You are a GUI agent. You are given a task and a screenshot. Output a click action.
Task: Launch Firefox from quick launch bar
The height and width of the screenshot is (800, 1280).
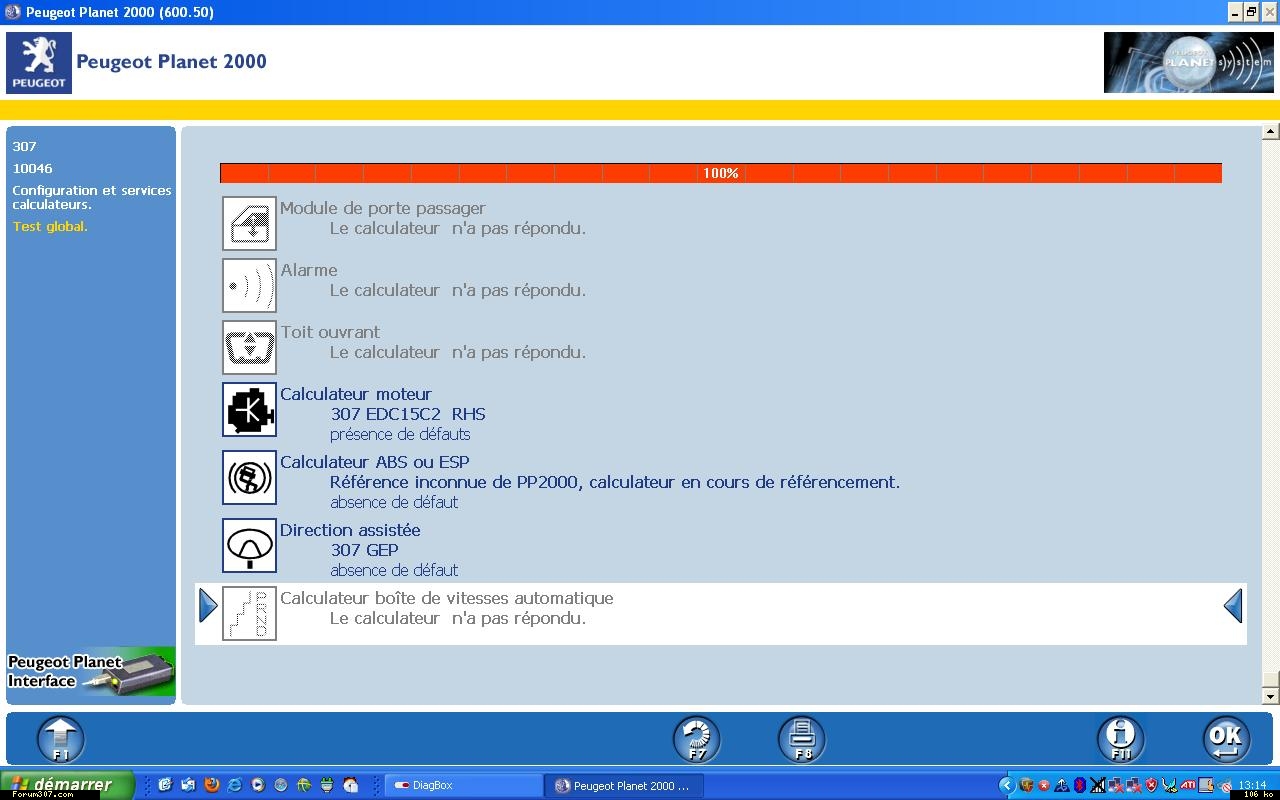pos(211,785)
